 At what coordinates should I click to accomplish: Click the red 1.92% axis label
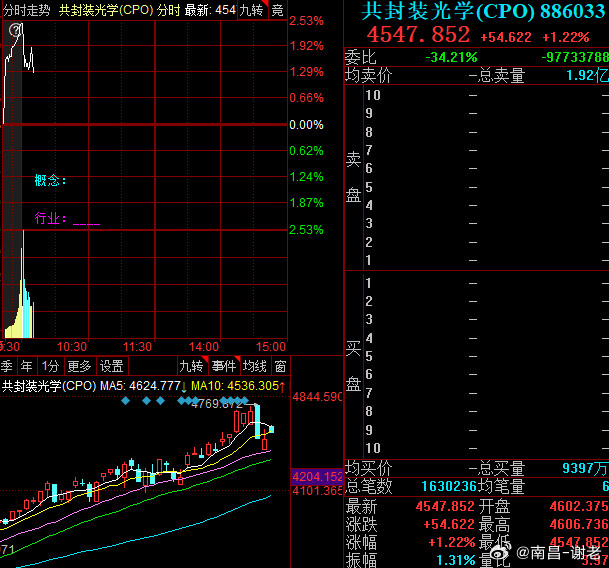(306, 46)
